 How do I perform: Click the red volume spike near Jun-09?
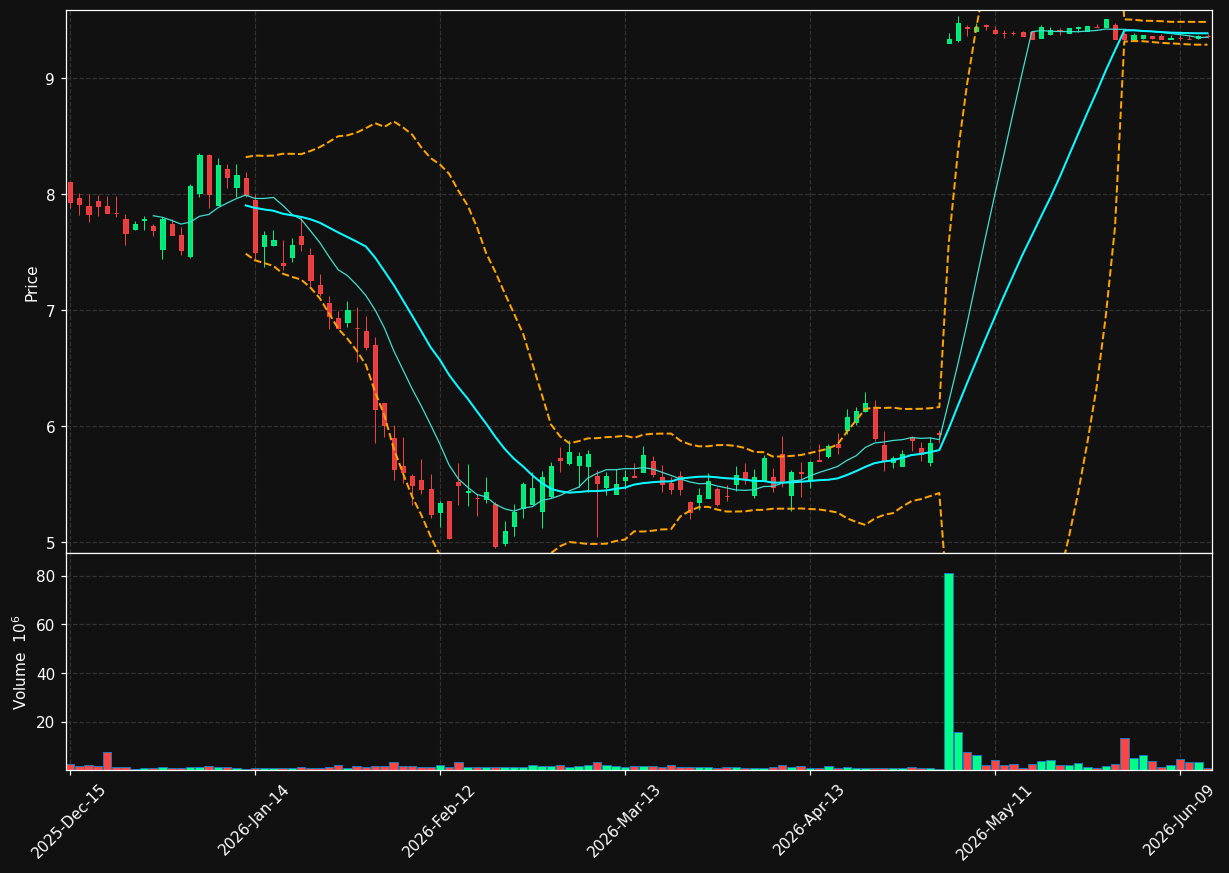pyautogui.click(x=1125, y=754)
